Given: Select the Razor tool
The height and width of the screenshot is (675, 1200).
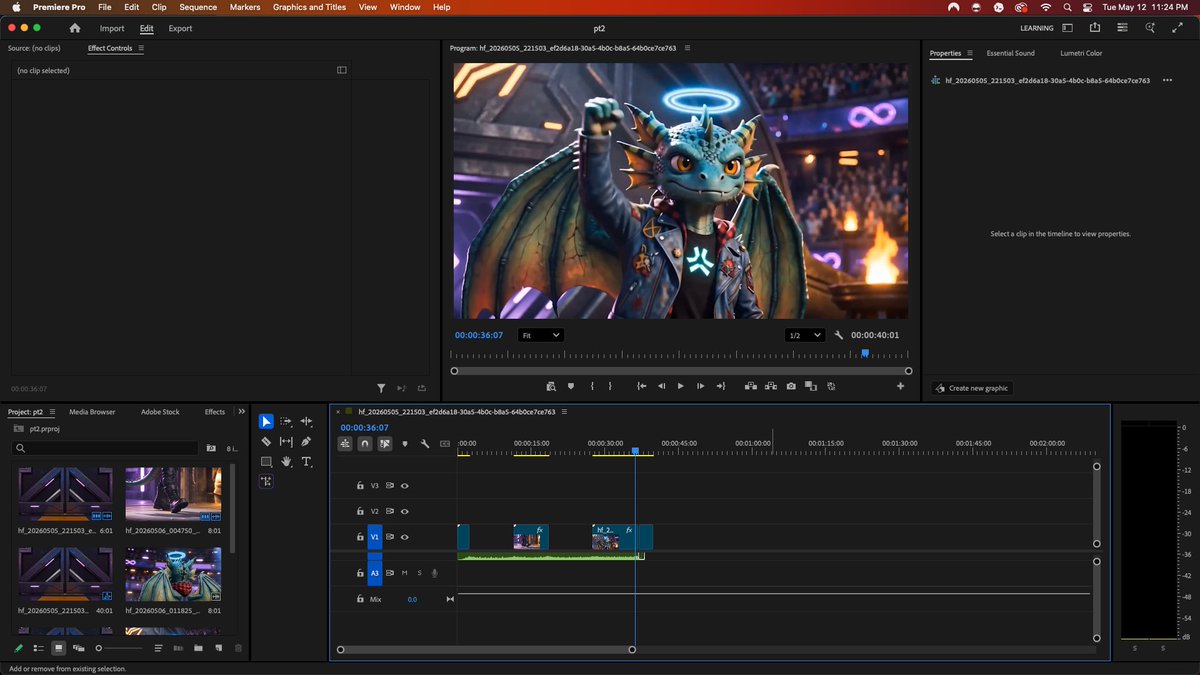Looking at the screenshot, I should [266, 441].
